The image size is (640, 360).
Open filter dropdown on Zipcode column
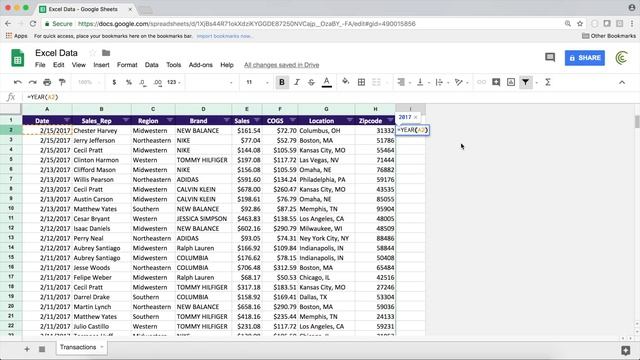pos(390,120)
